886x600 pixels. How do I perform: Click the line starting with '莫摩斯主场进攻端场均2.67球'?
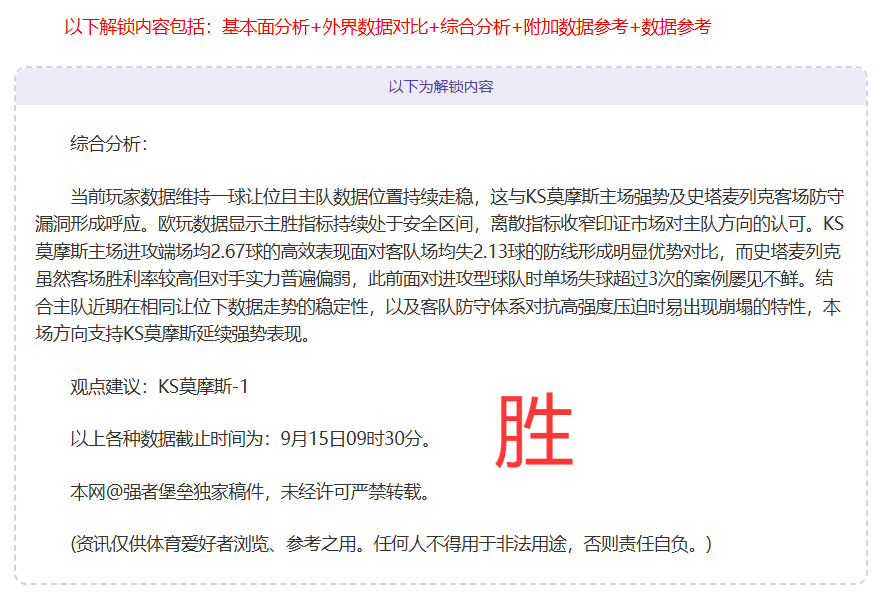438,251
